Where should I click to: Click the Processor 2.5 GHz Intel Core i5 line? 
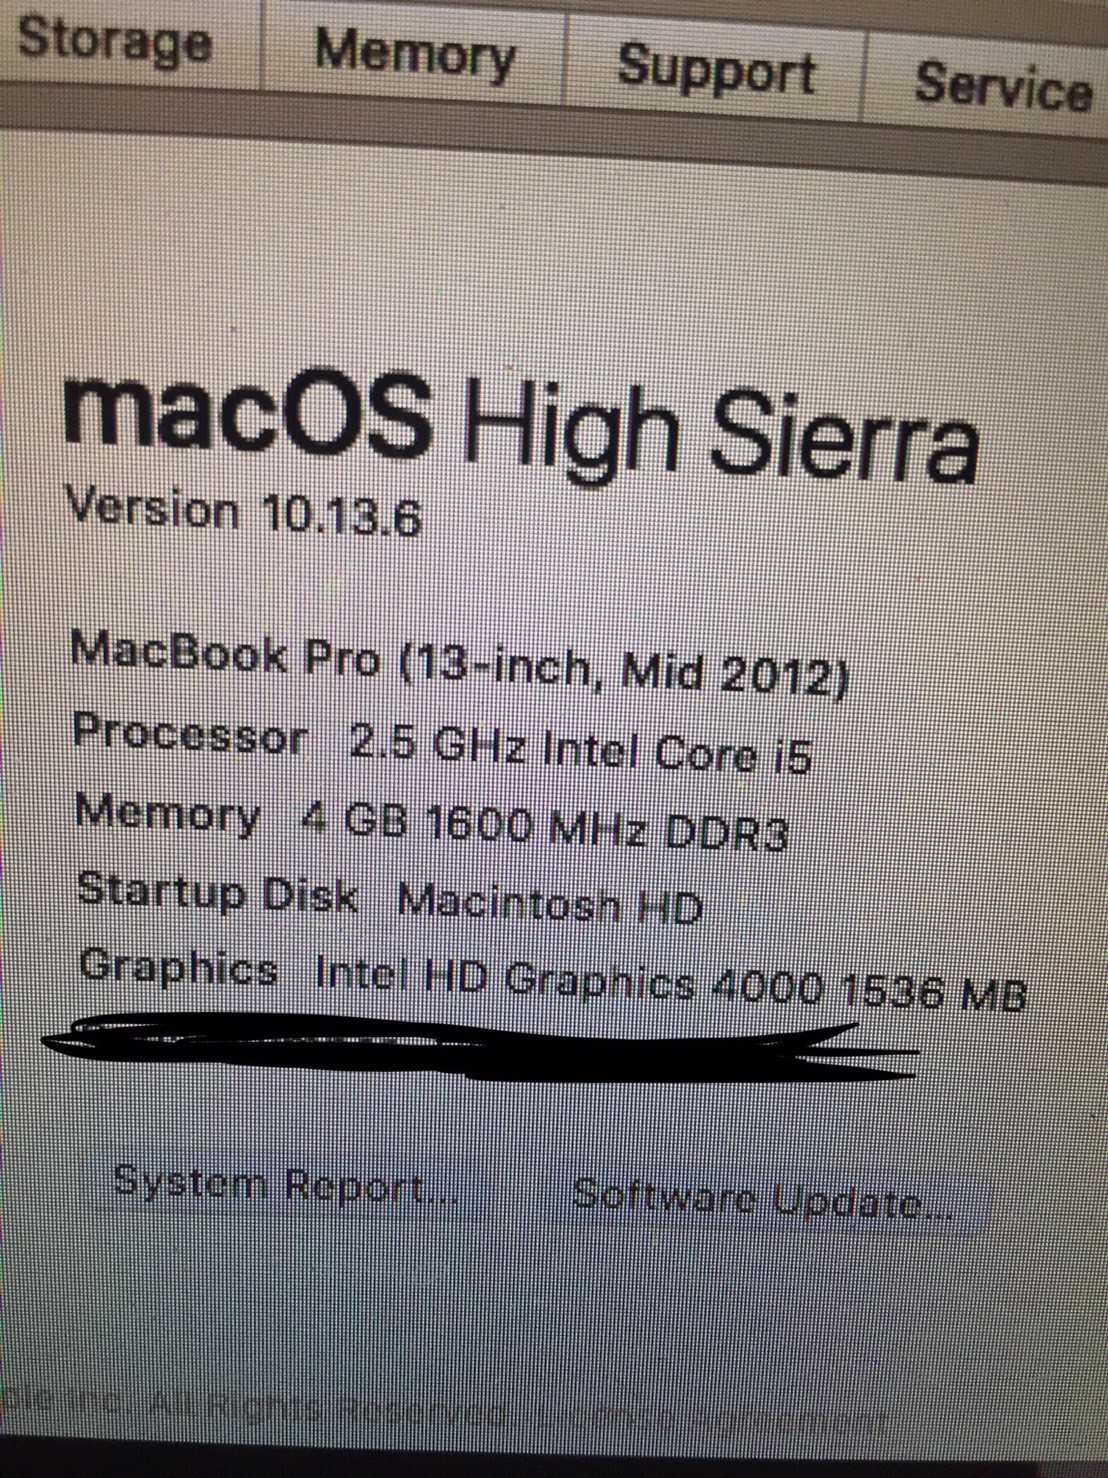click(x=442, y=745)
